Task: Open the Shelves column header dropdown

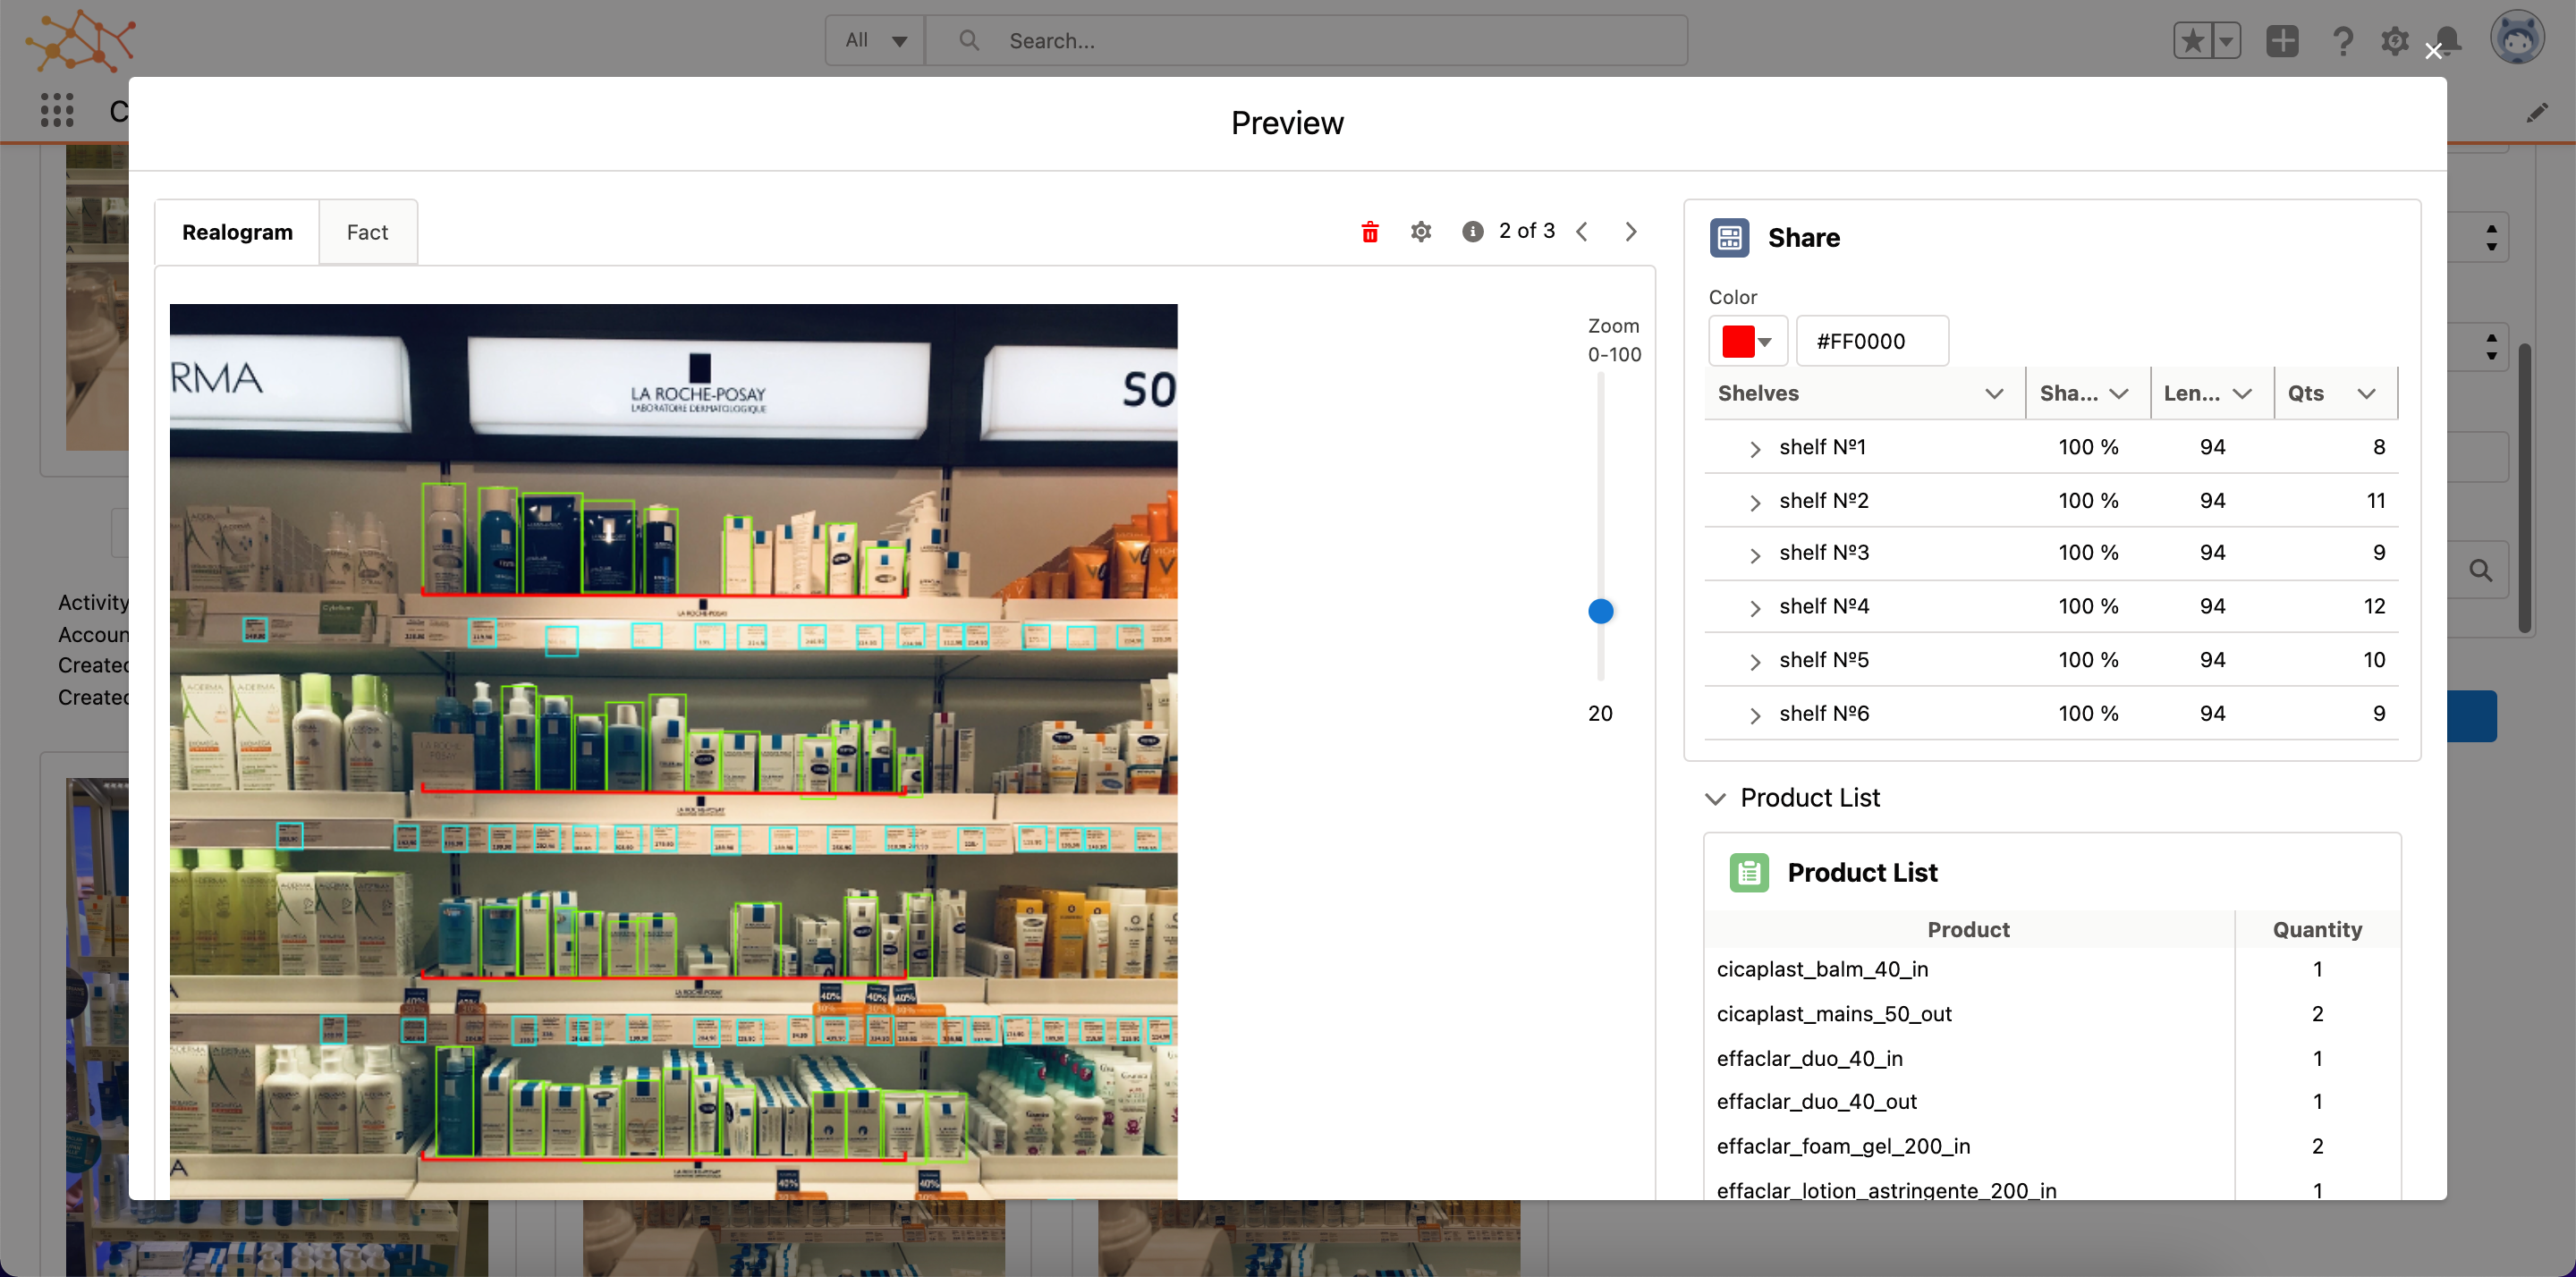Action: coord(1995,393)
